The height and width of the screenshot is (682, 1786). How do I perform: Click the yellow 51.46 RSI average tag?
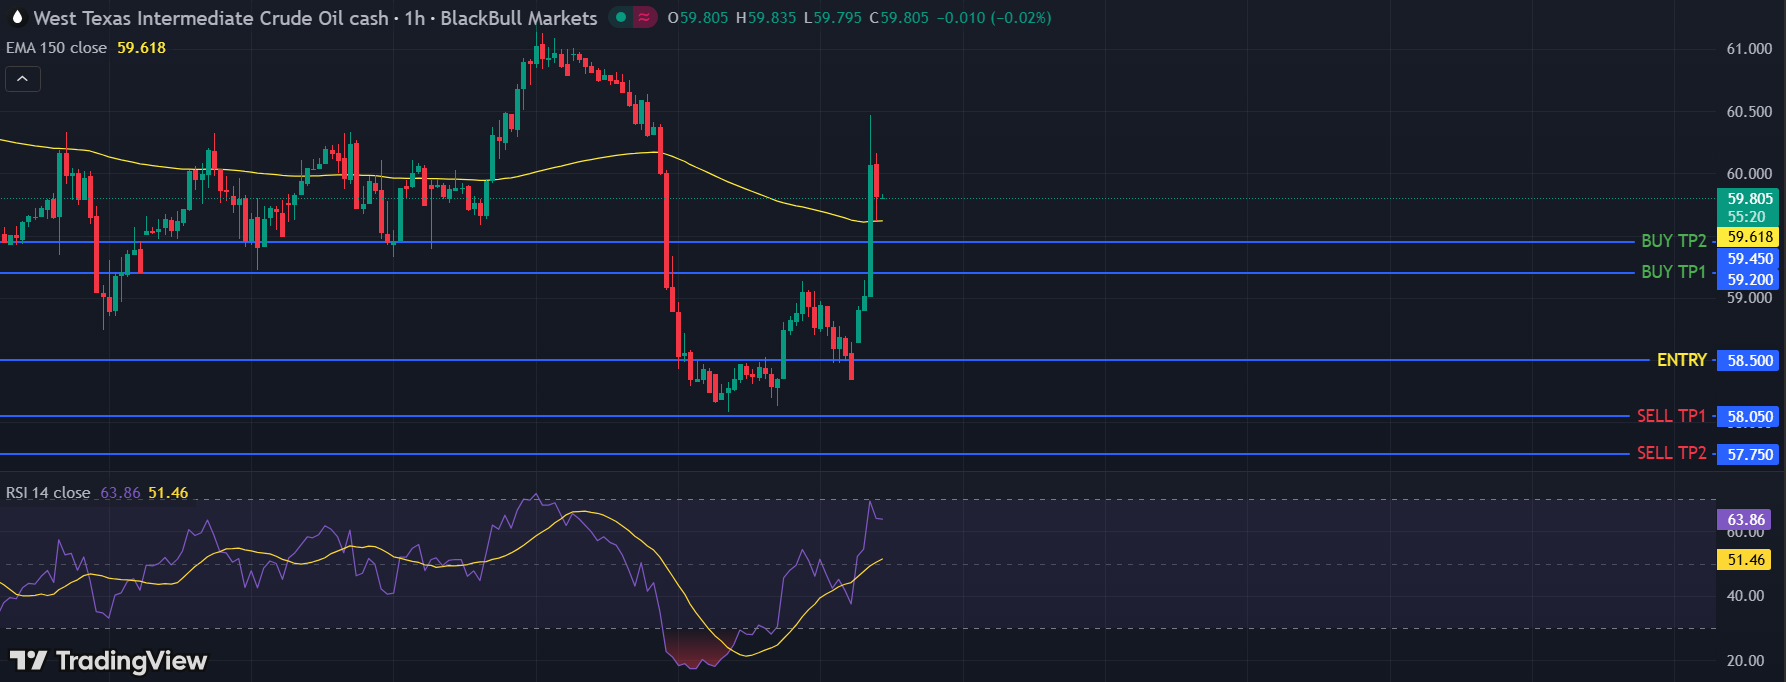point(1745,560)
